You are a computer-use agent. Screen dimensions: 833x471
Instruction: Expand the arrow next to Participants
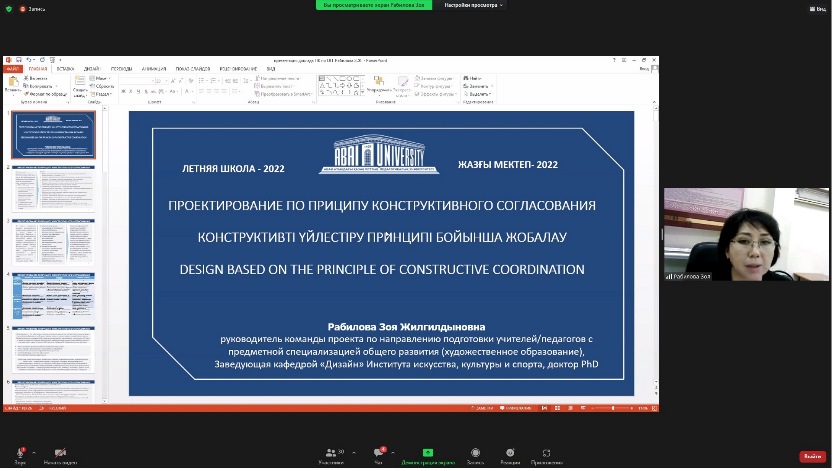tap(352, 452)
